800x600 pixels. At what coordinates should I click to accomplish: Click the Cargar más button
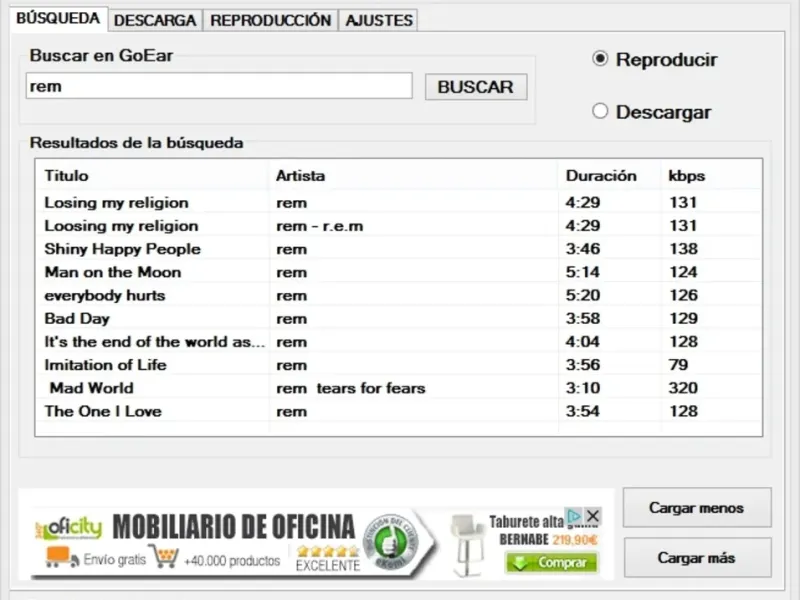tap(697, 558)
